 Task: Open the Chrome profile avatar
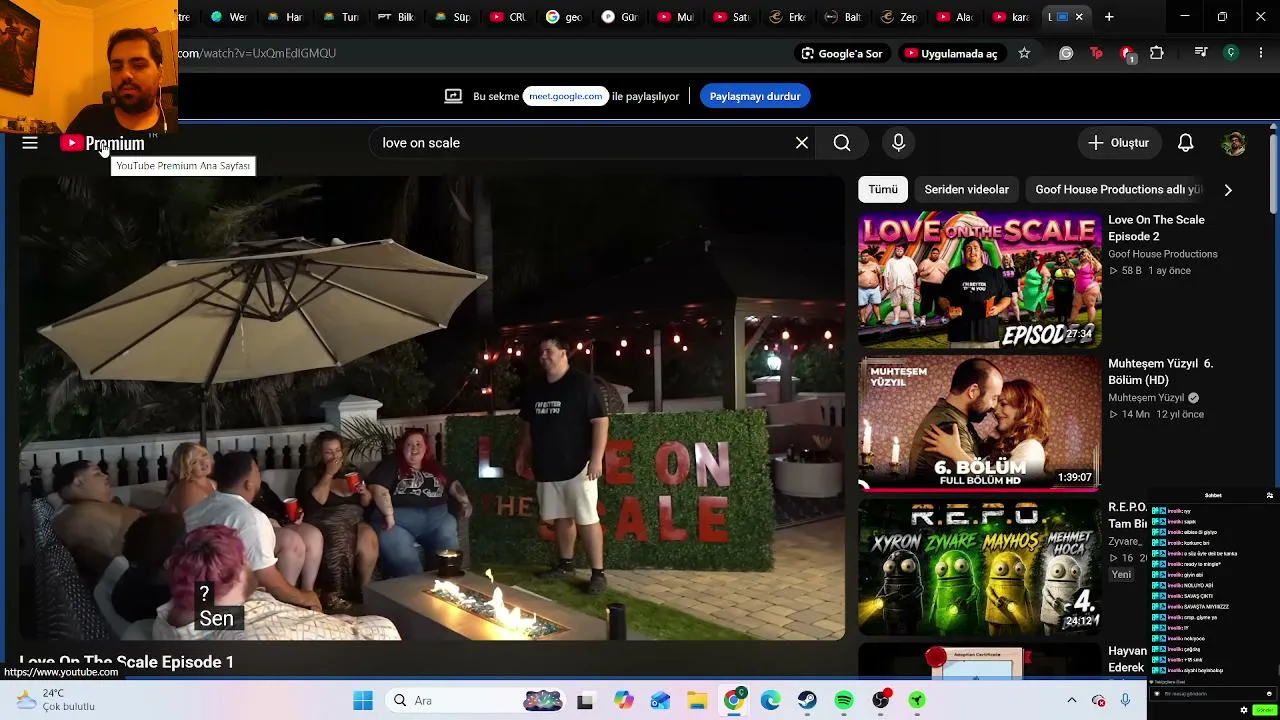point(1231,53)
